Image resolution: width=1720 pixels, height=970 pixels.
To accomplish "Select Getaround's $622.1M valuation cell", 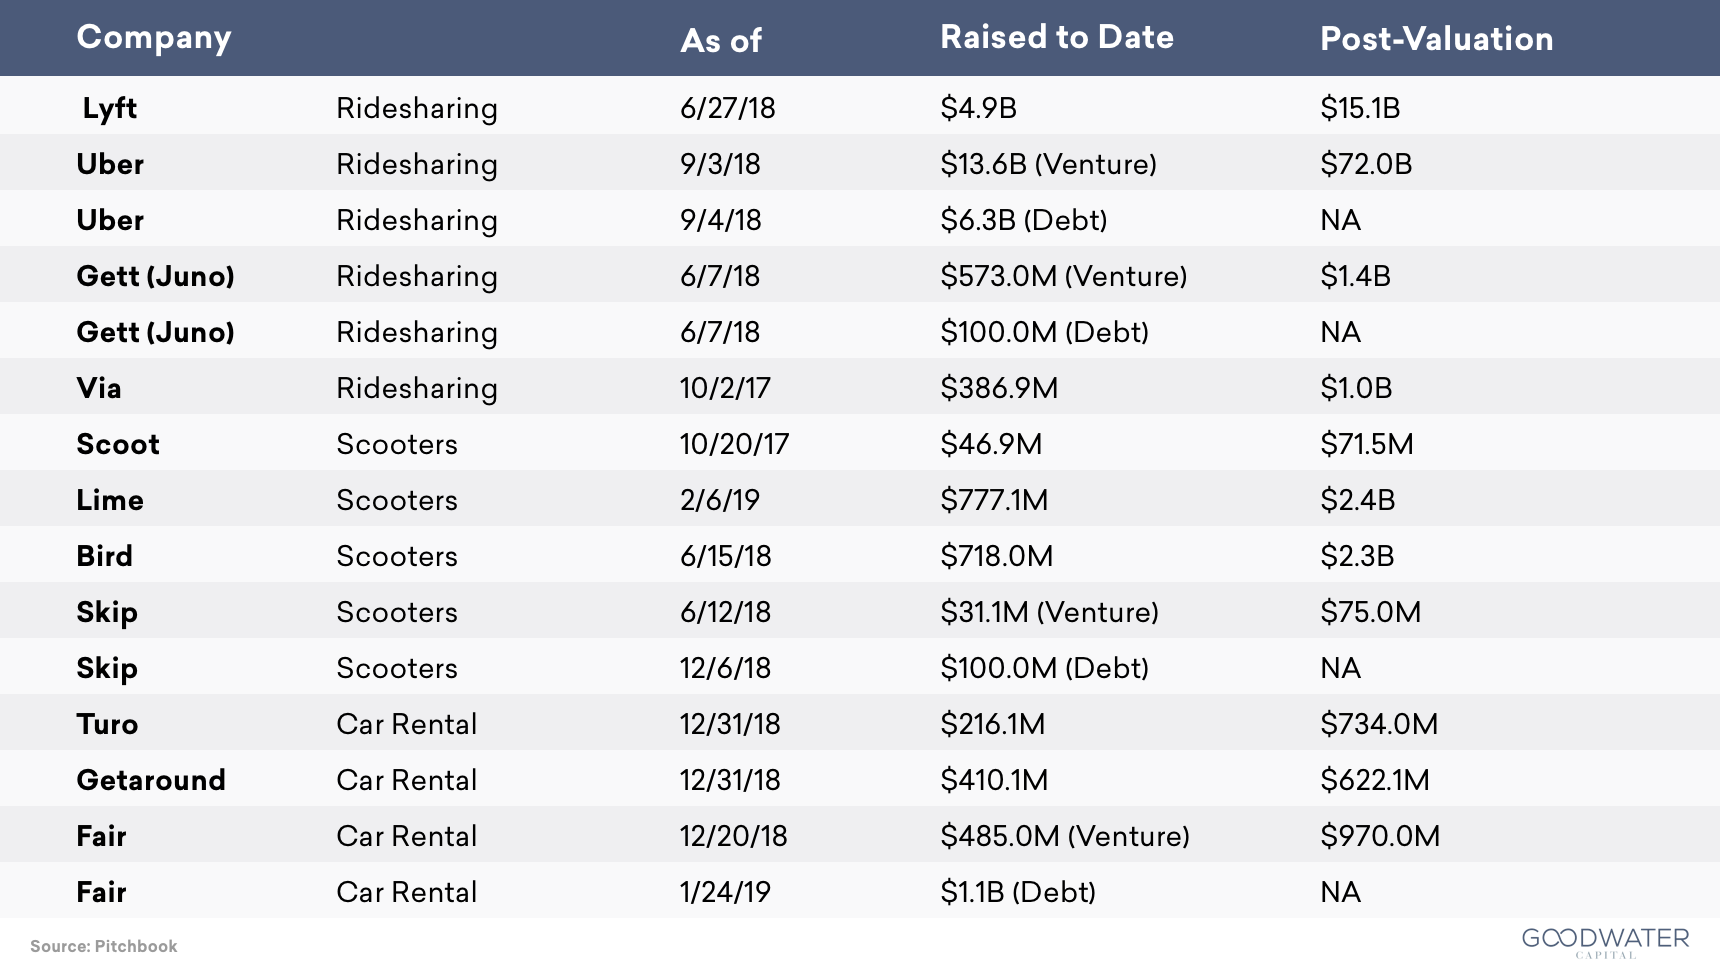I will (1375, 780).
